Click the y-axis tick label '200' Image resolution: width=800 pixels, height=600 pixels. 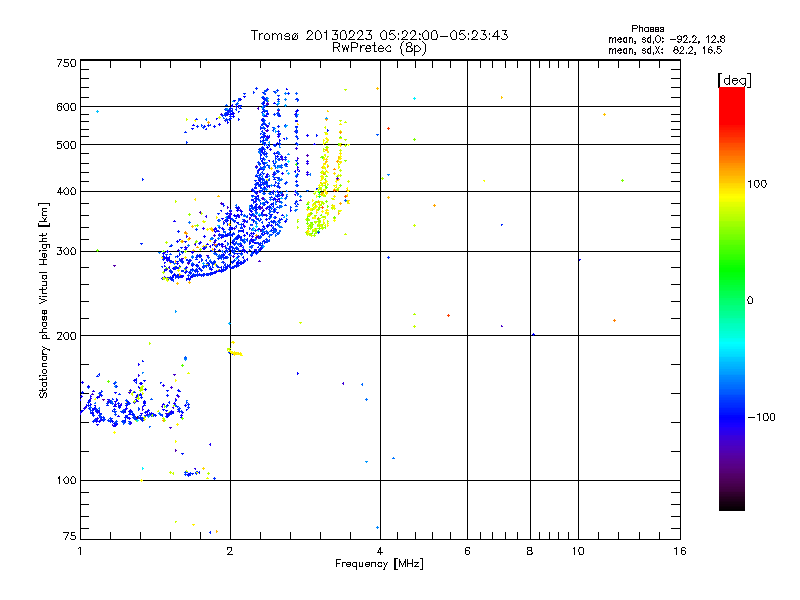tap(66, 336)
